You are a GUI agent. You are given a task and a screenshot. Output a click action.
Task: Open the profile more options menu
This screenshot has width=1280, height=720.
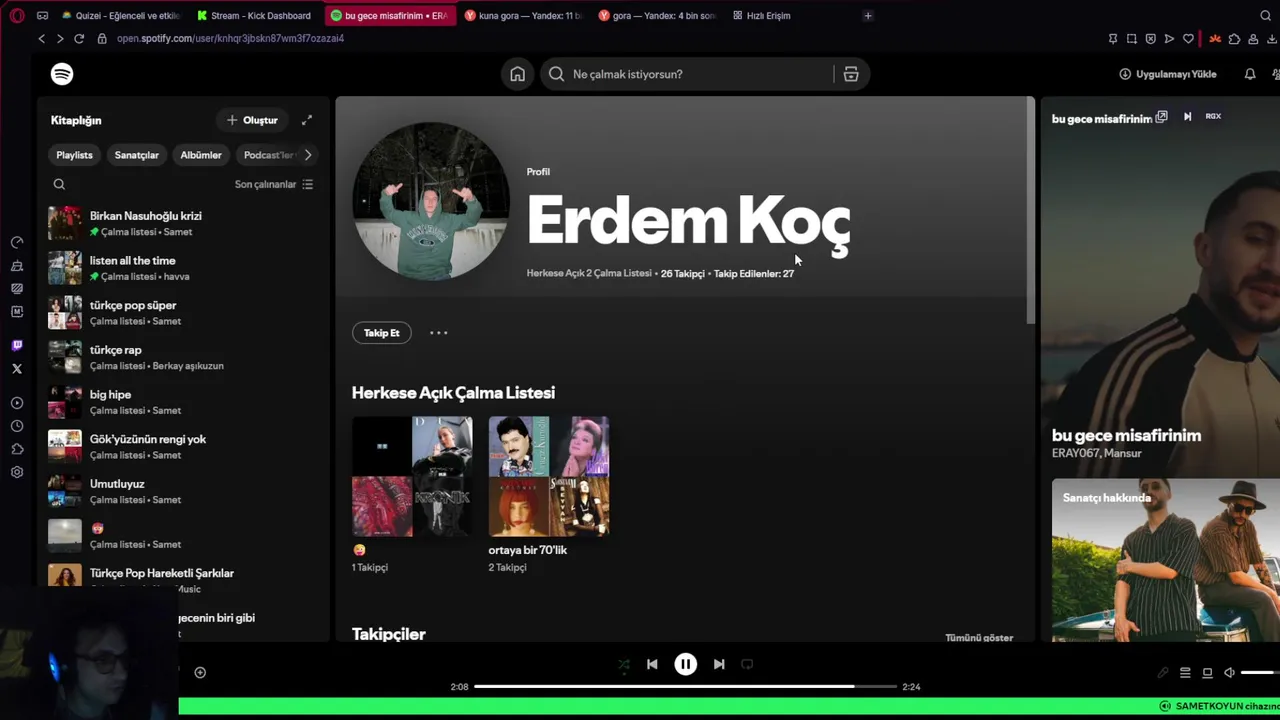coord(438,333)
